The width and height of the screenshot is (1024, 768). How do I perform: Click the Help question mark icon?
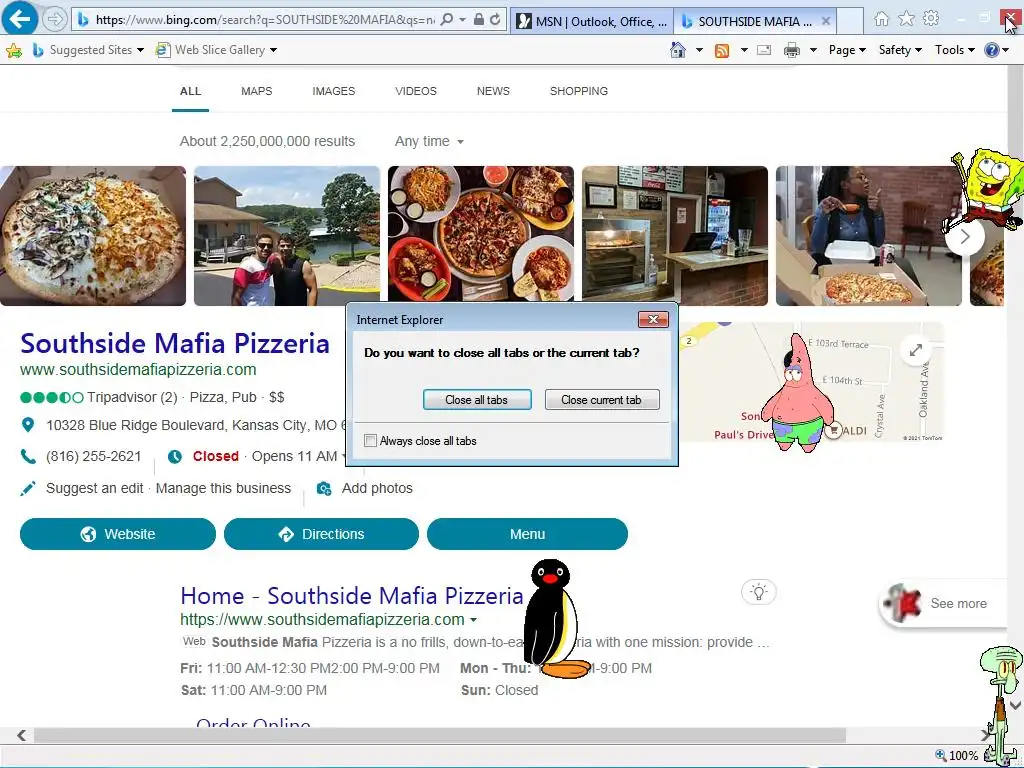click(x=991, y=50)
